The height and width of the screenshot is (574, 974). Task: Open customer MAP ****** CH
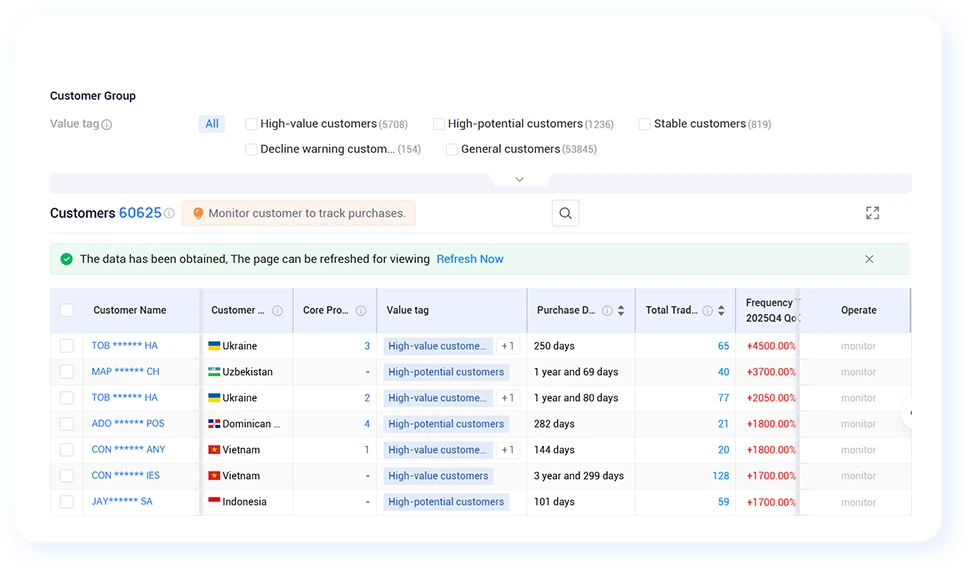(125, 371)
